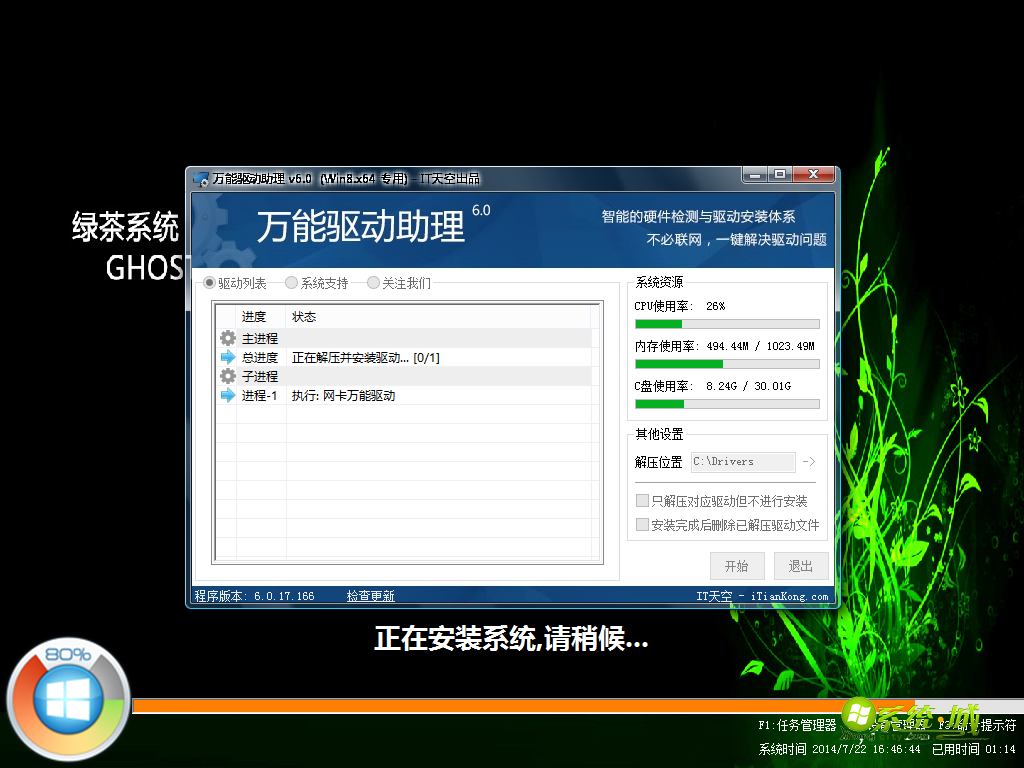This screenshot has width=1024, height=768.
Task: Click the blue arrow icon beside 进程-1
Action: tap(227, 395)
